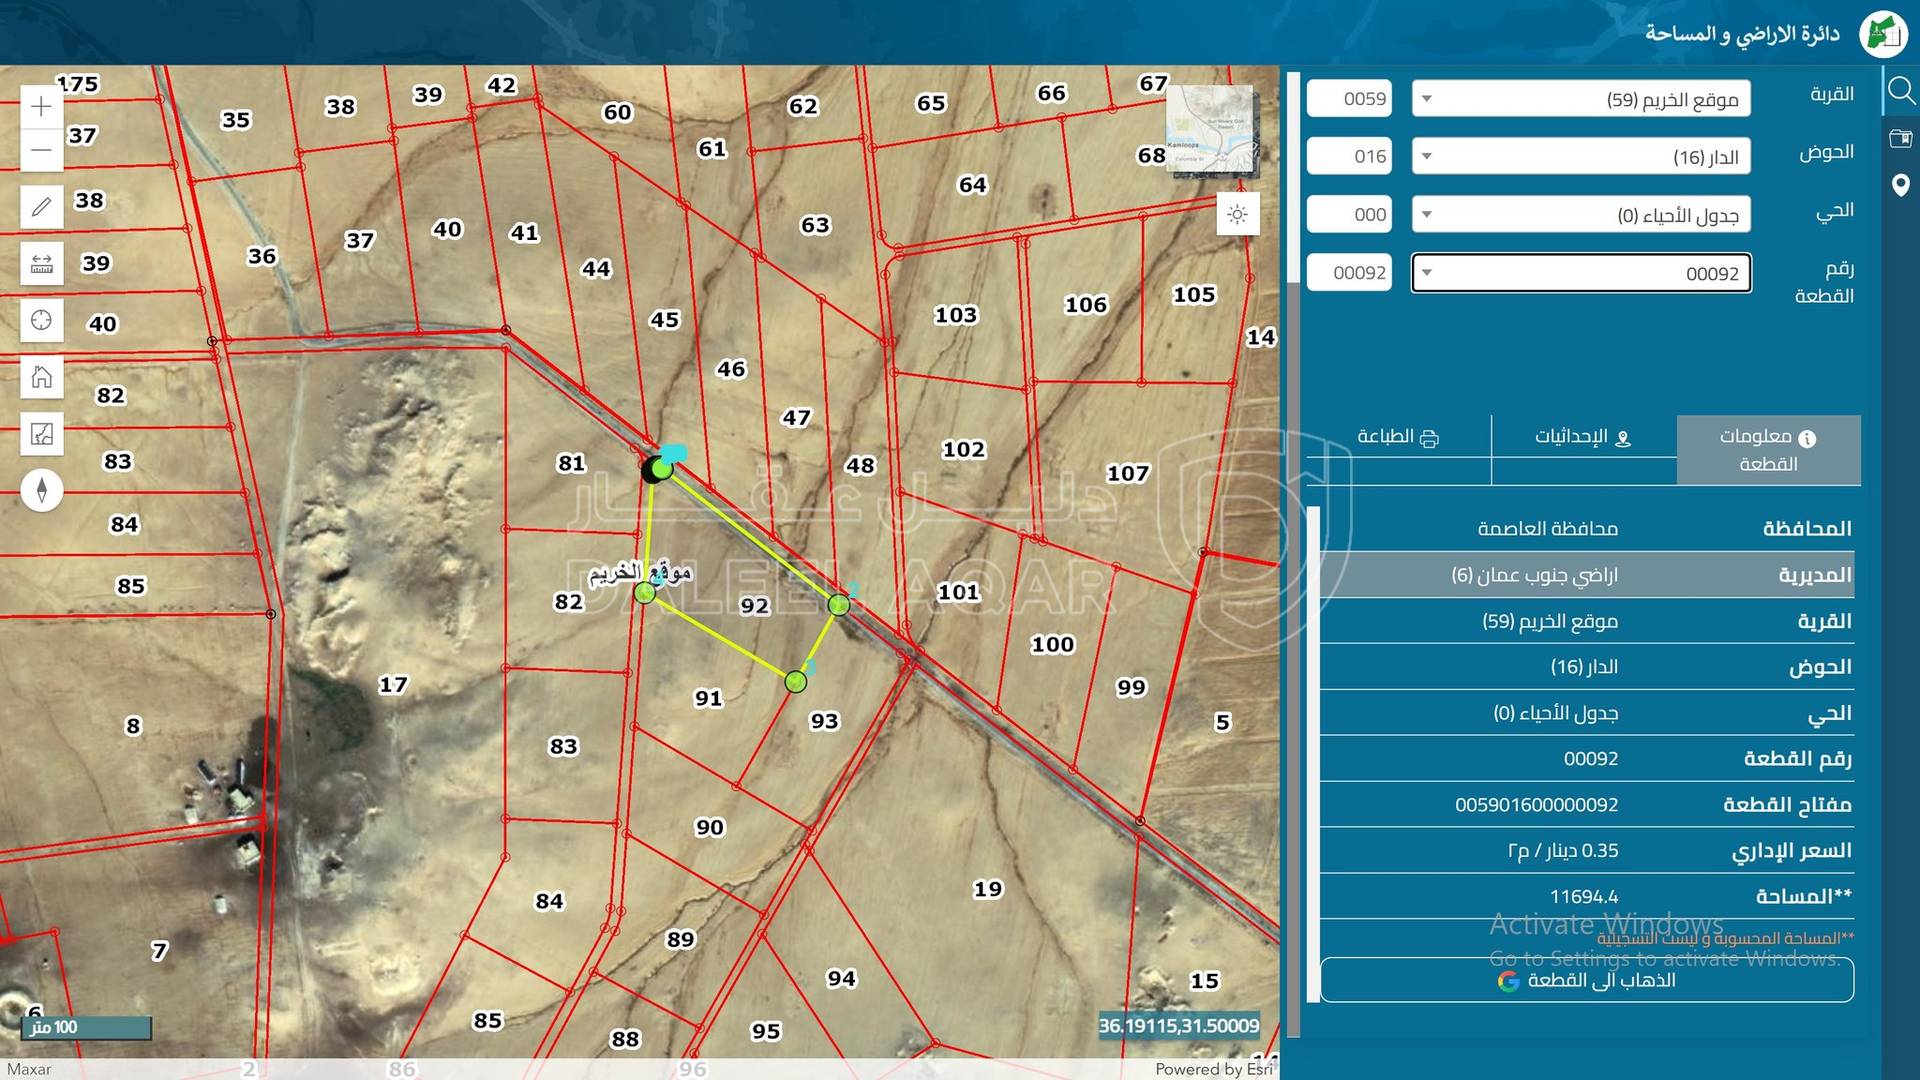Switch to the coordinates tab (الإحداثيات)
The height and width of the screenshot is (1080, 1920).
pos(1583,437)
